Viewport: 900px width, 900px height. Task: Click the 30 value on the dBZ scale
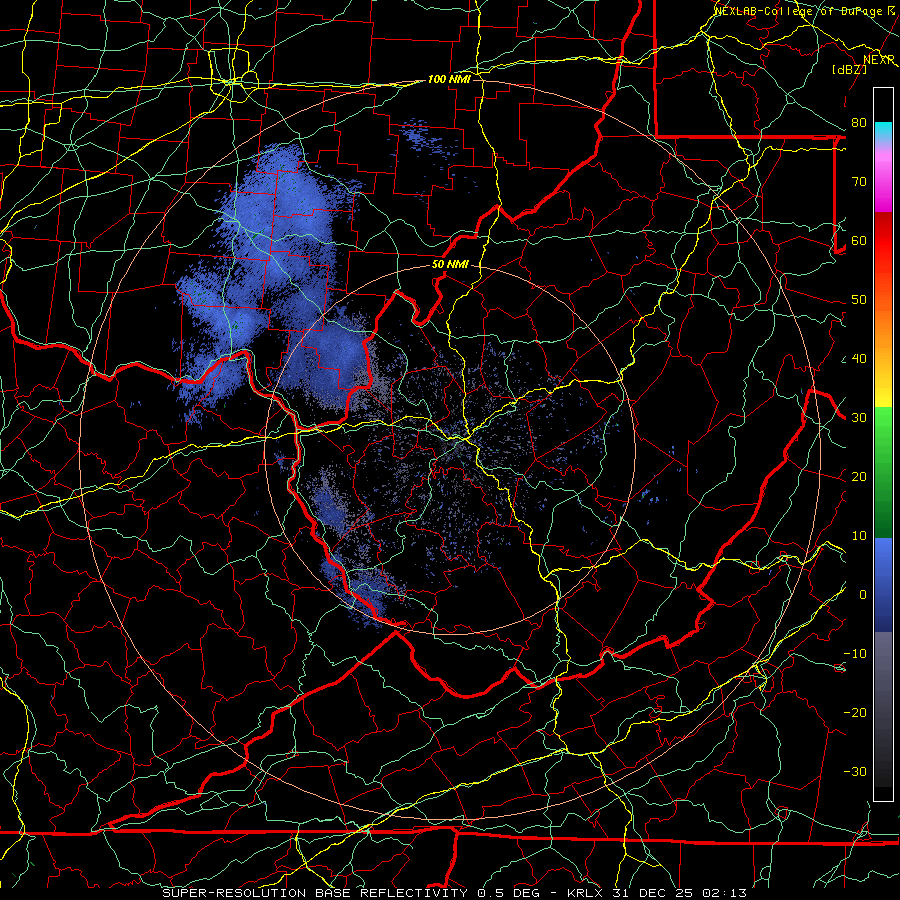tap(859, 418)
